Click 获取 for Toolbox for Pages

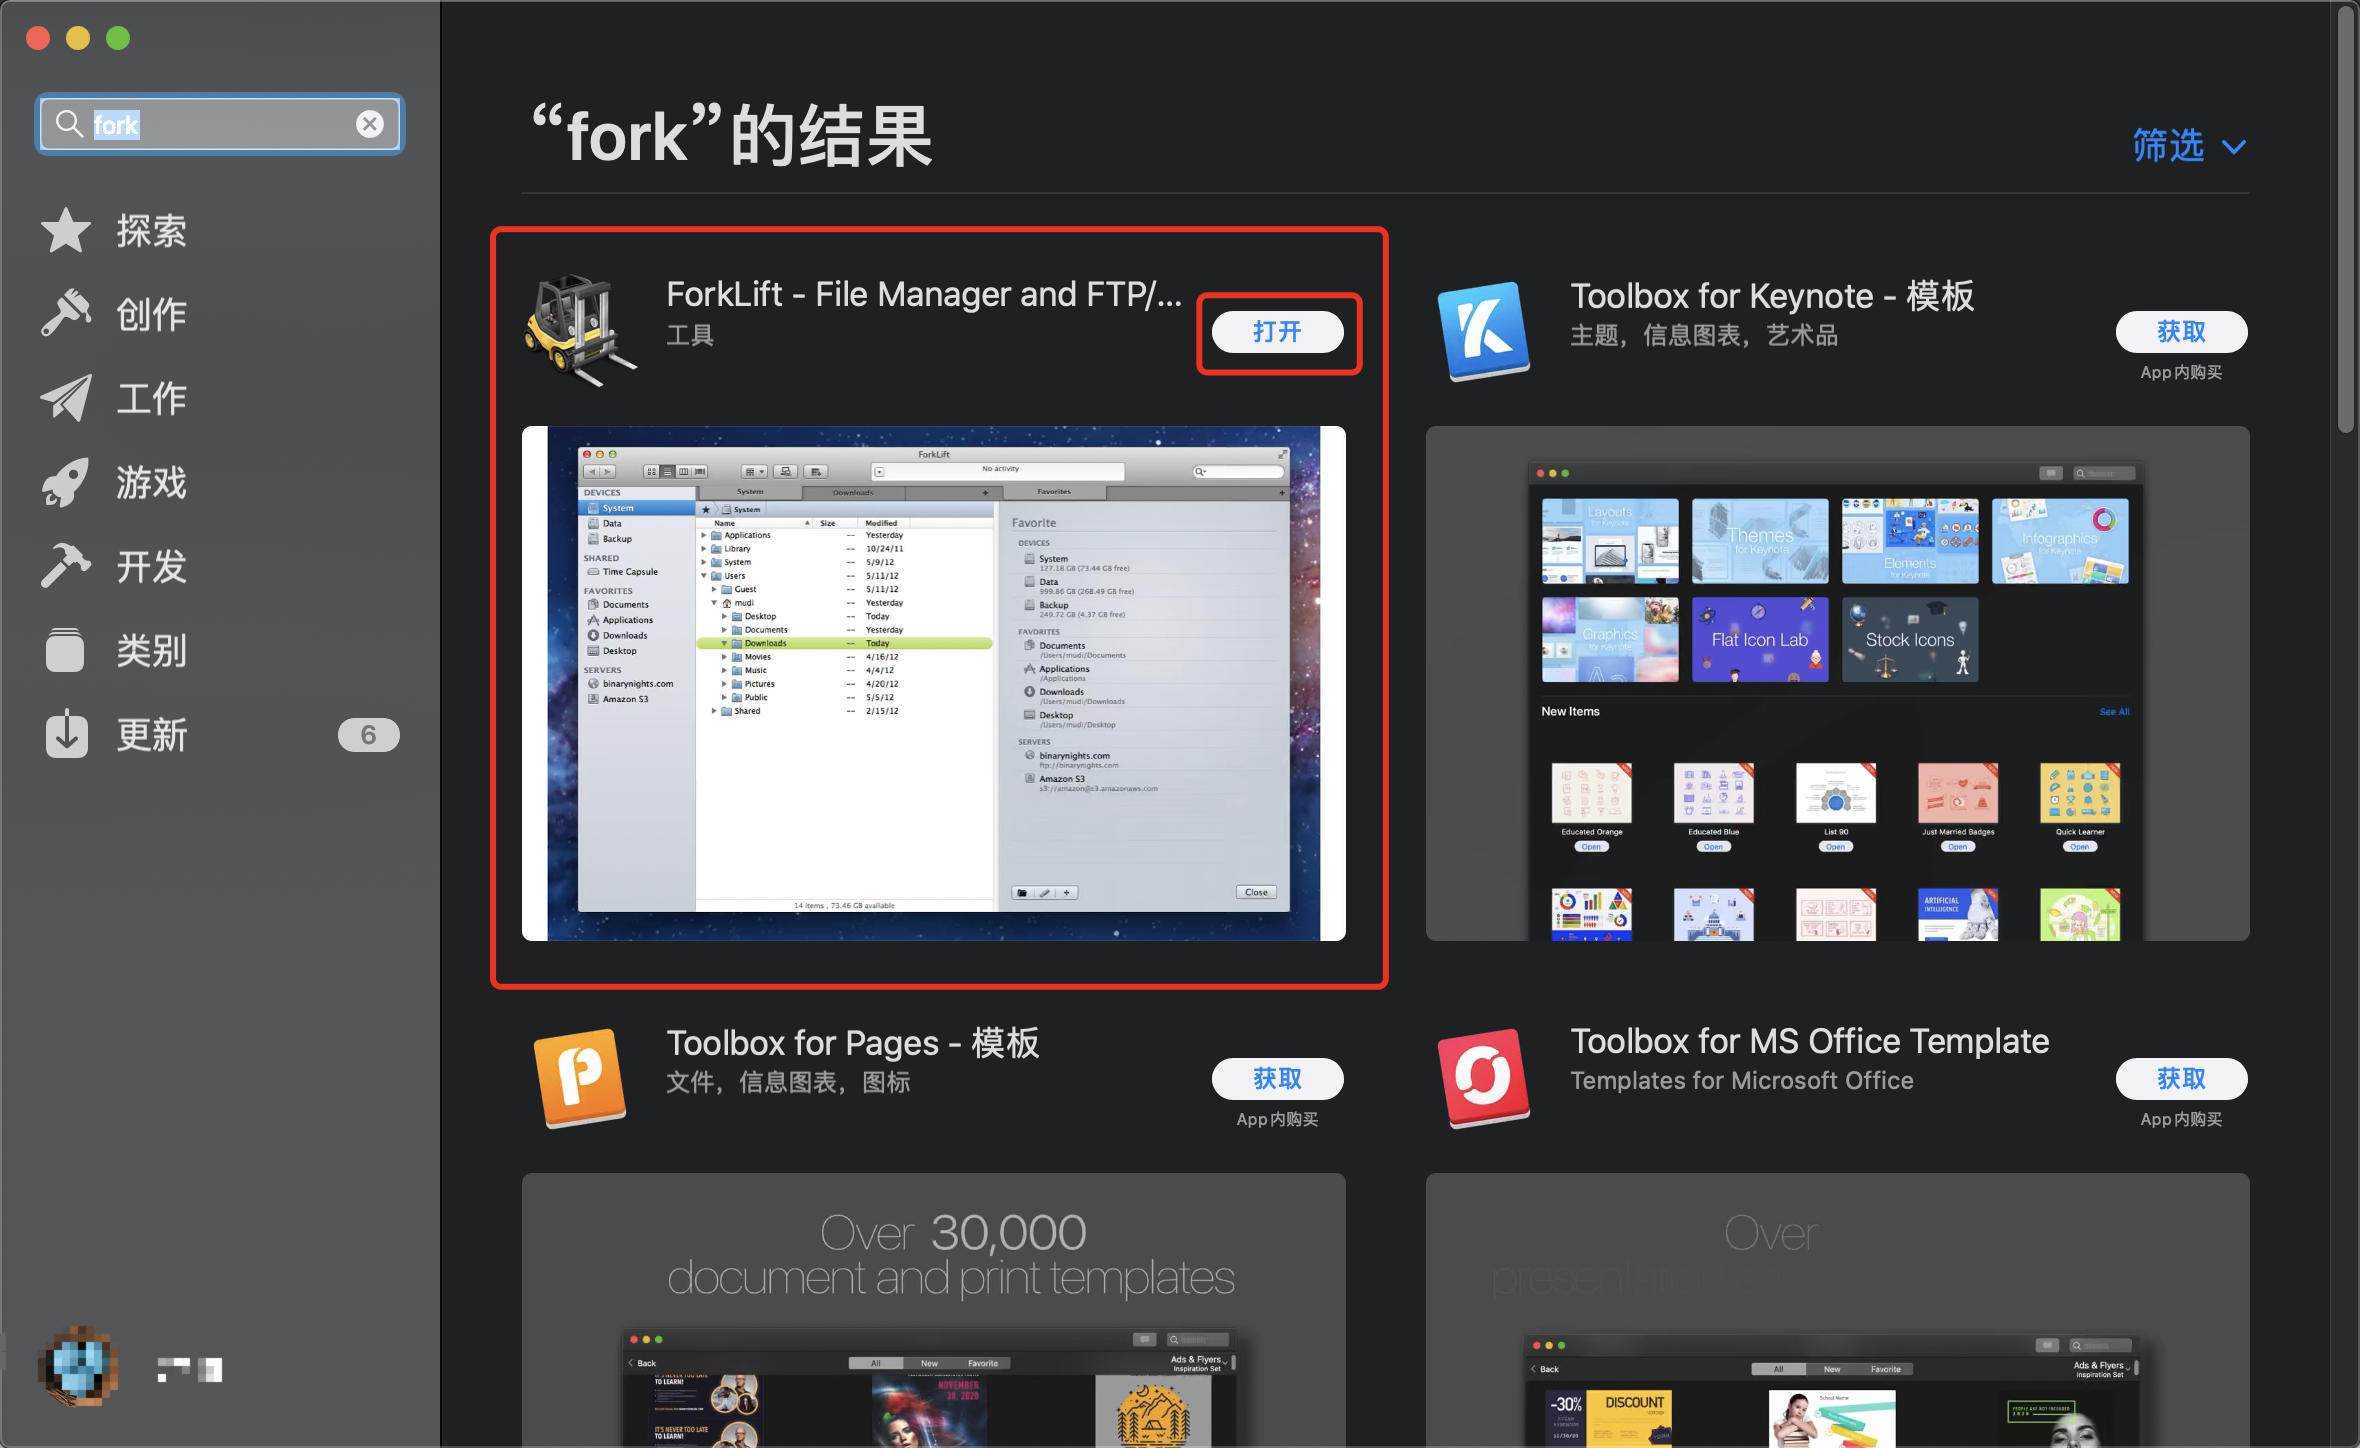(1277, 1078)
